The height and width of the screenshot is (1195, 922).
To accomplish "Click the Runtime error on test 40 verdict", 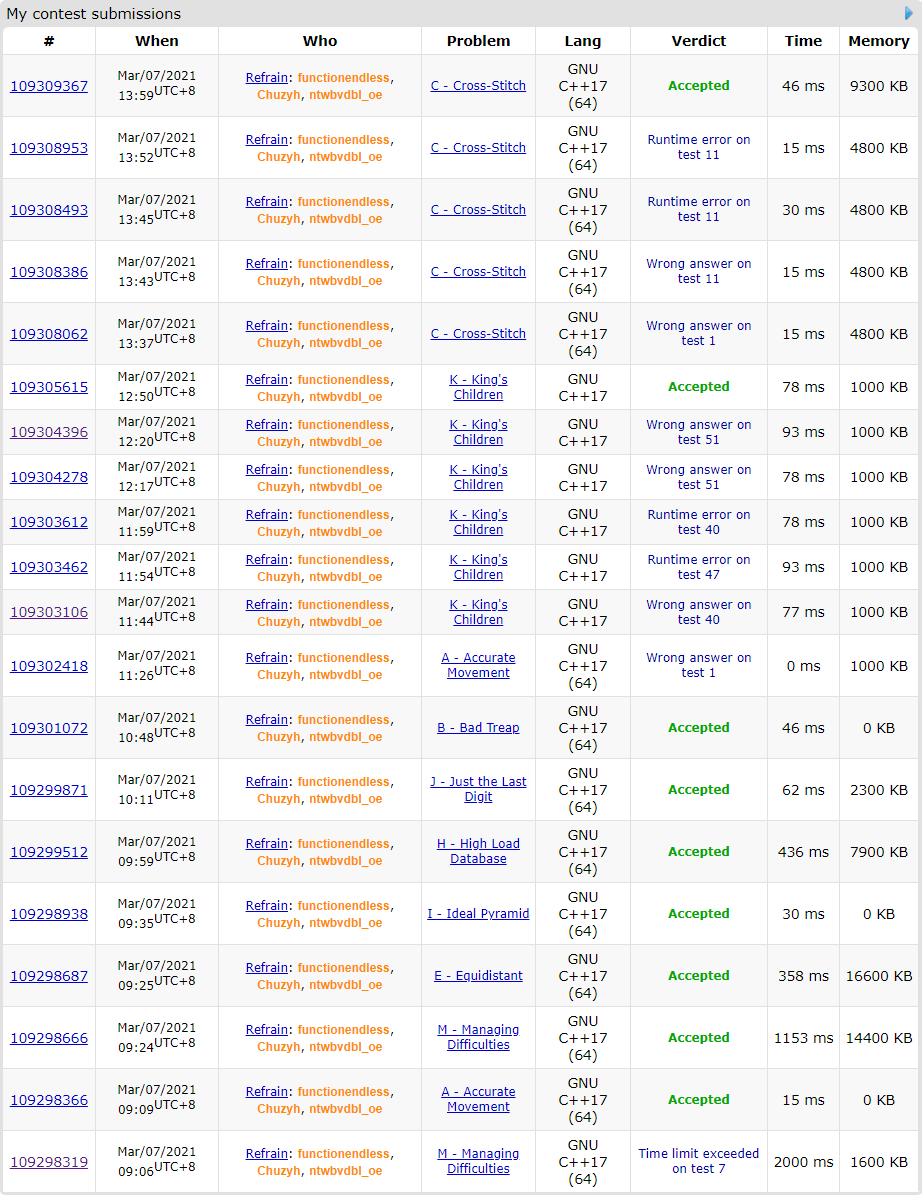I will 698,522.
